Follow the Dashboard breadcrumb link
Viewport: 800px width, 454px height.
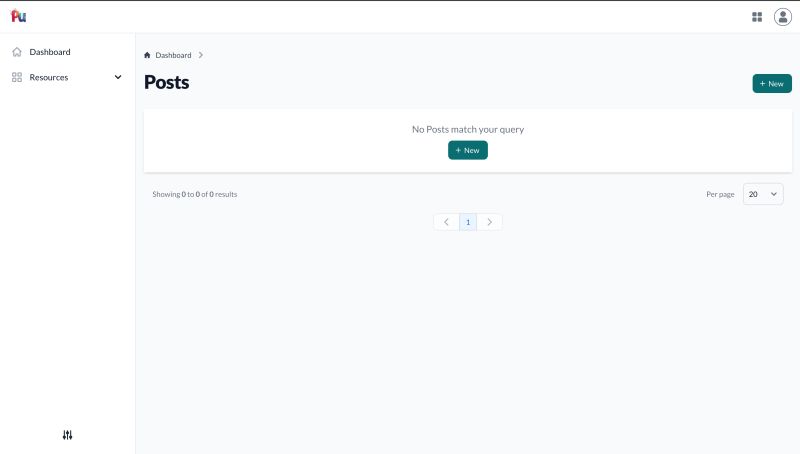[173, 55]
